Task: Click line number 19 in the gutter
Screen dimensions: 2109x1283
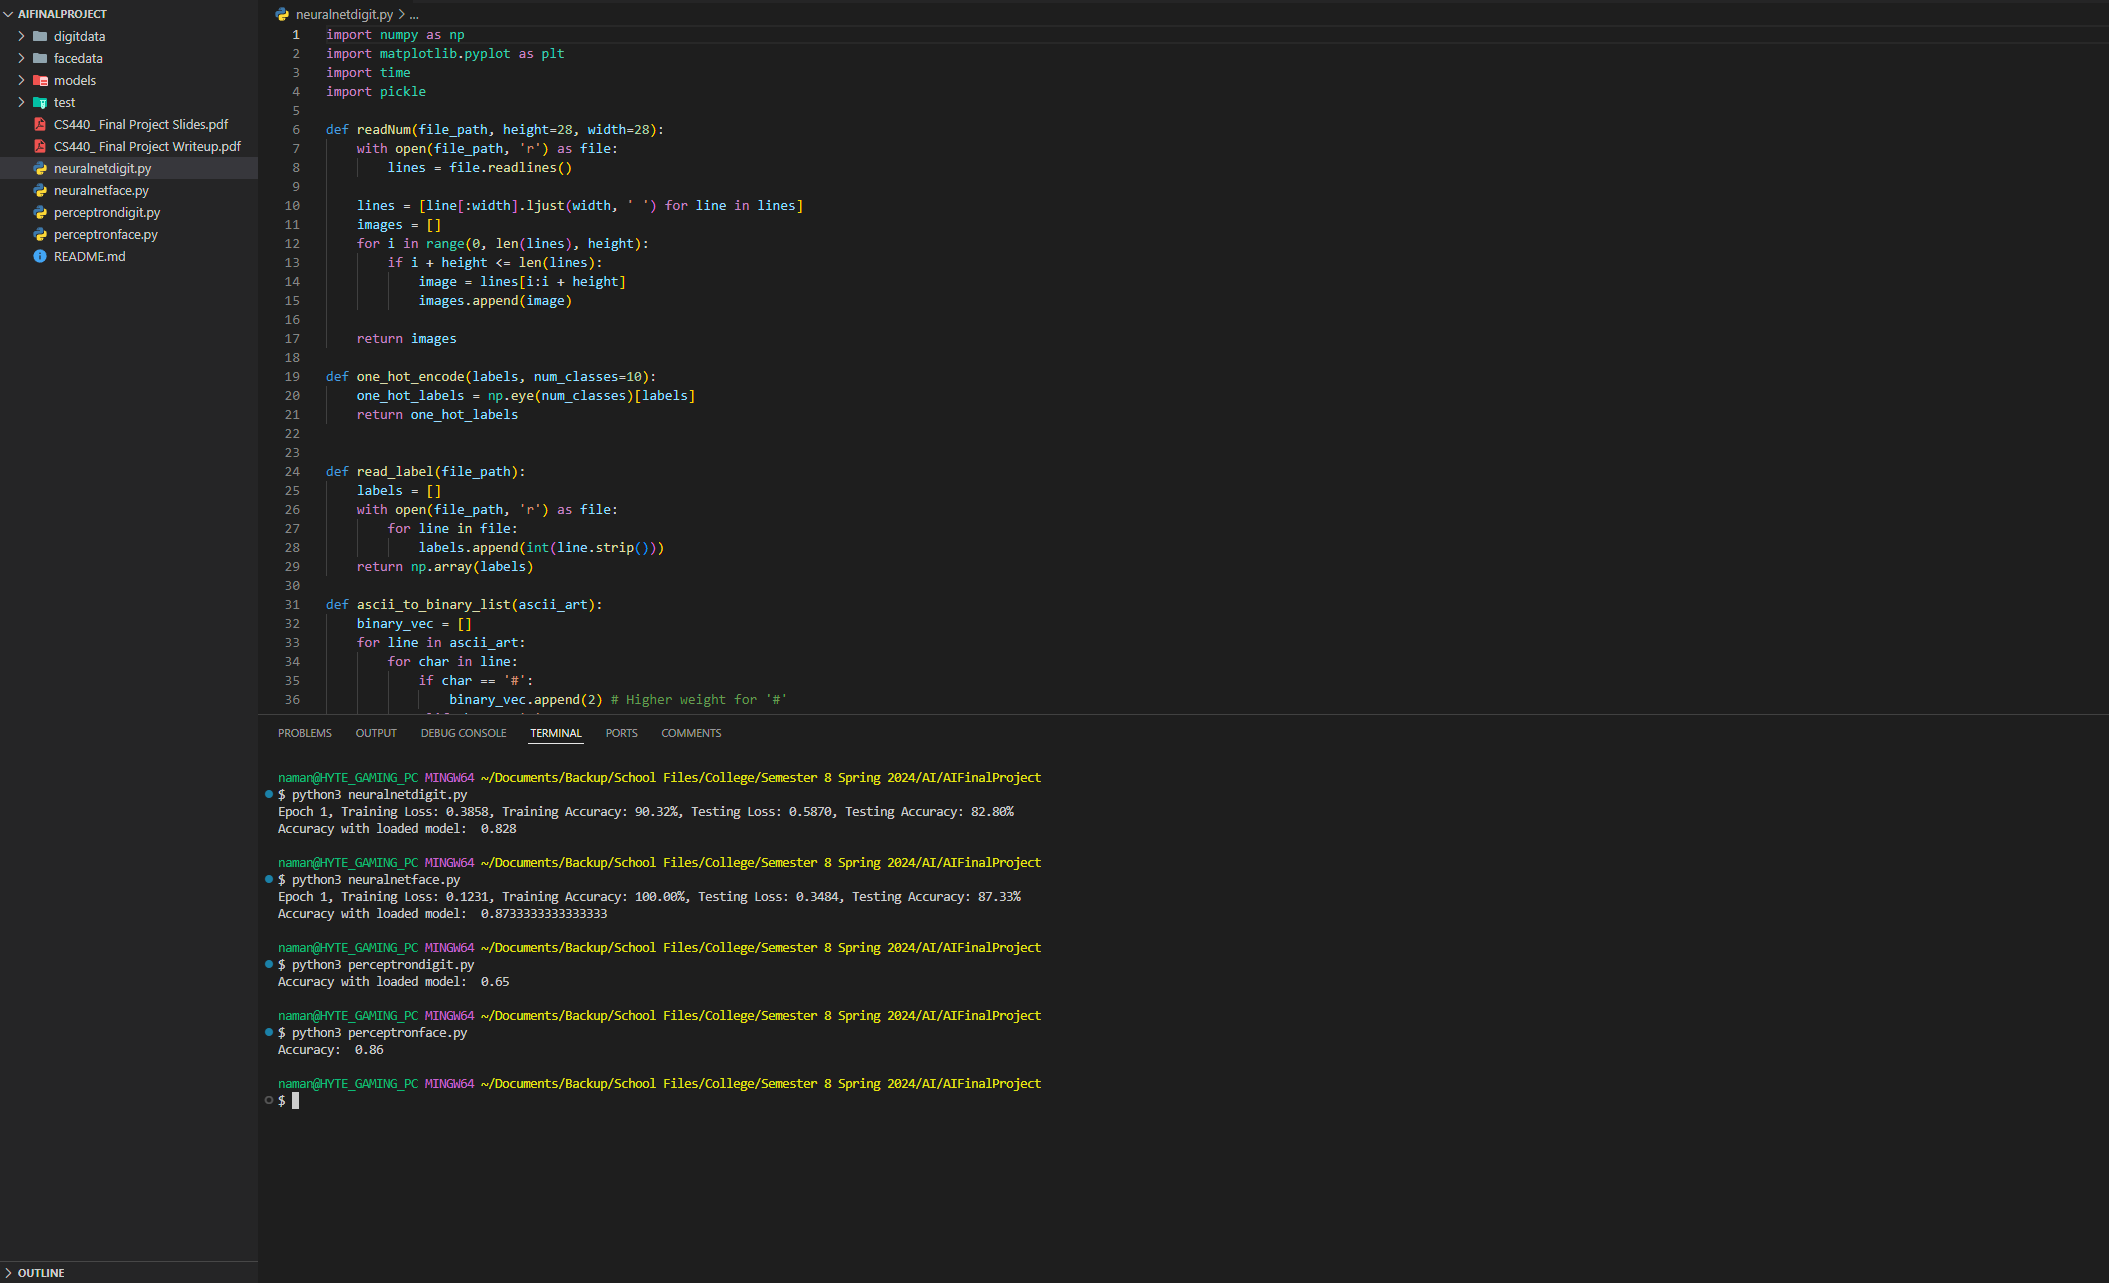Action: [292, 377]
